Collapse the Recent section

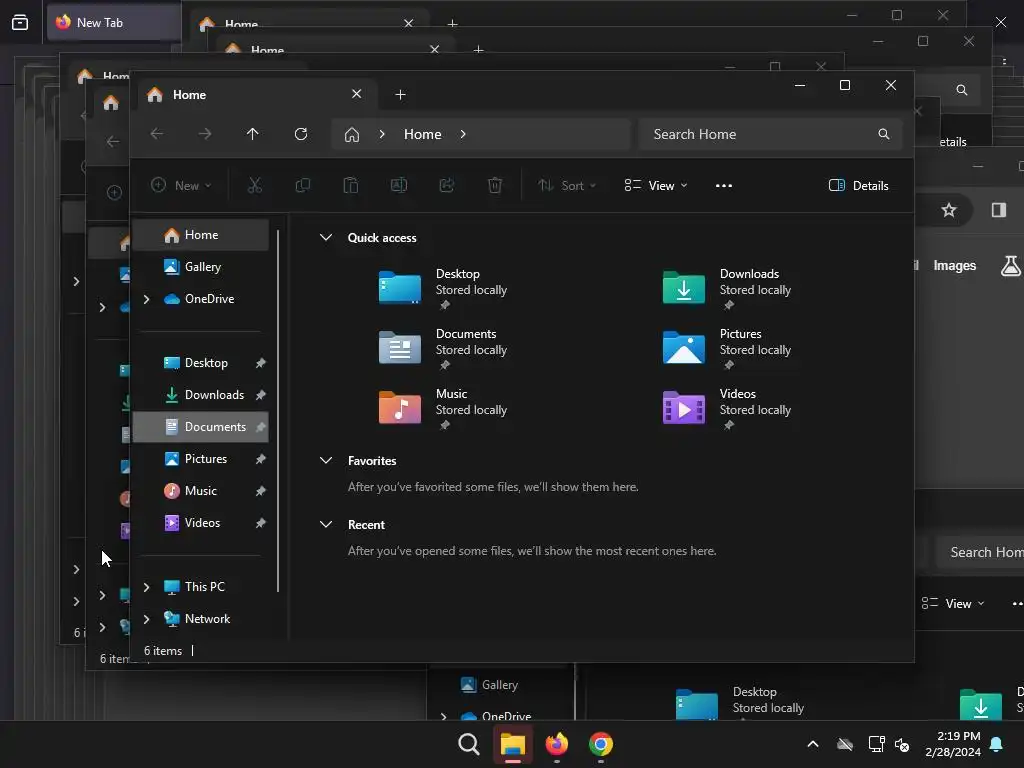tap(326, 524)
